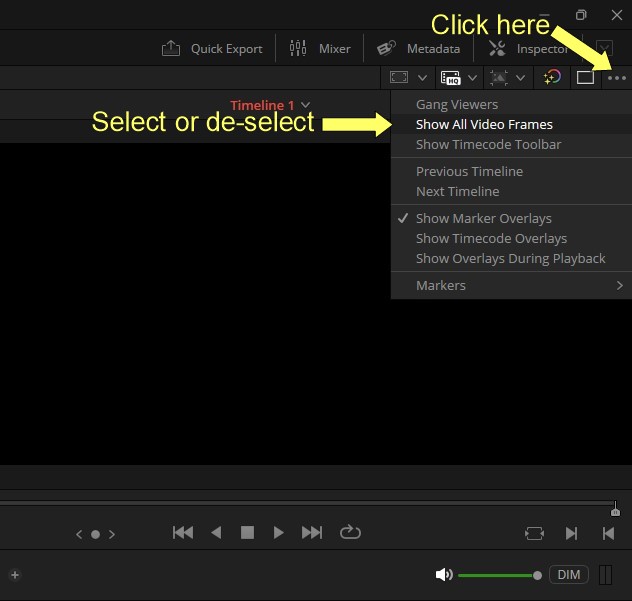Click the next keyframe arrow
Screen dimensions: 632x601
112,534
